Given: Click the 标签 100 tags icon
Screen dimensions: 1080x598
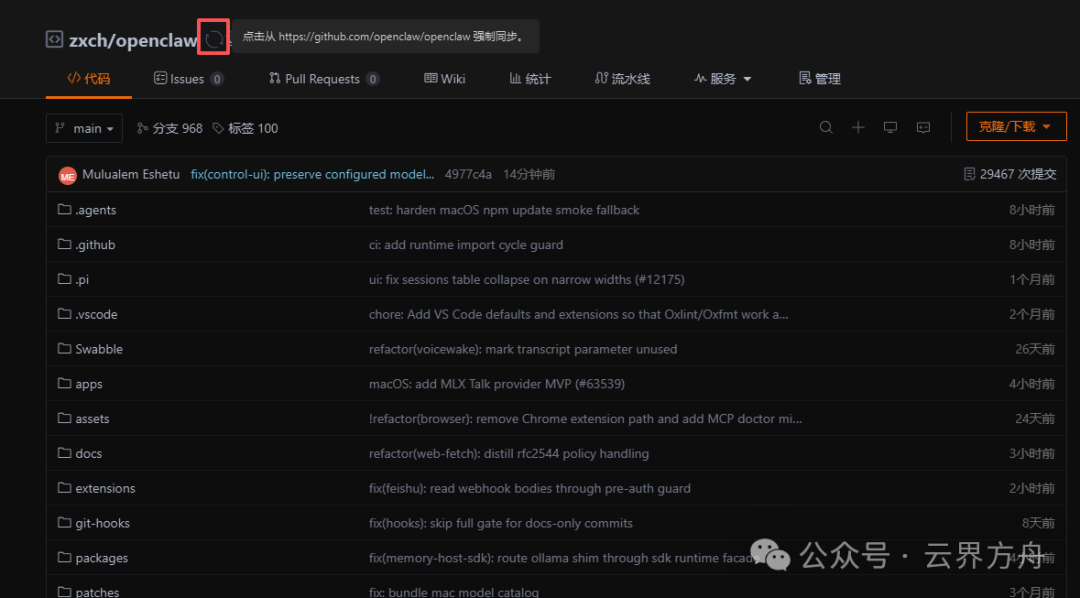Looking at the screenshot, I should (218, 128).
